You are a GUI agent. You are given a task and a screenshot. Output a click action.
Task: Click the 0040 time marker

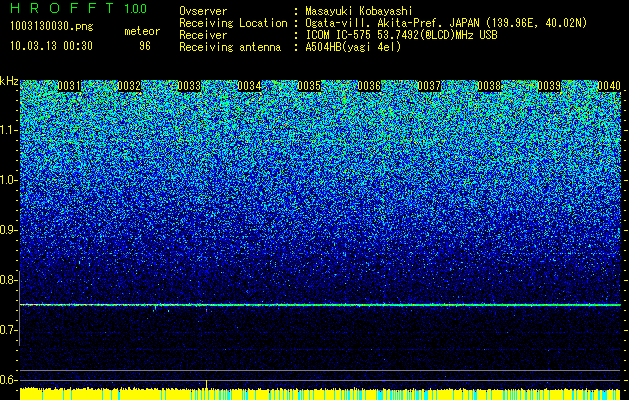pyautogui.click(x=609, y=86)
